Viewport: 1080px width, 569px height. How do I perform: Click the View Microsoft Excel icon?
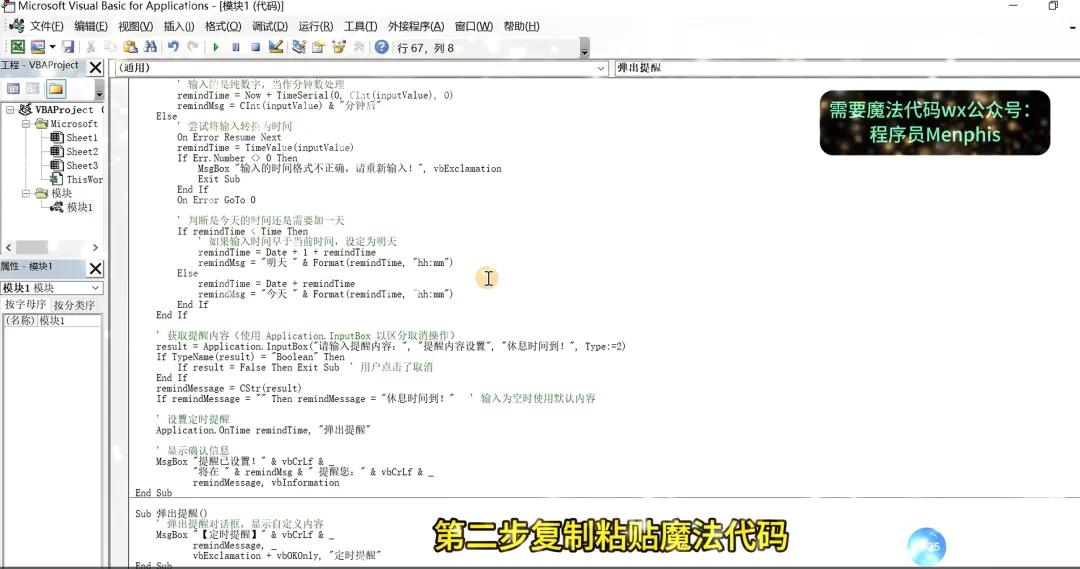point(17,47)
